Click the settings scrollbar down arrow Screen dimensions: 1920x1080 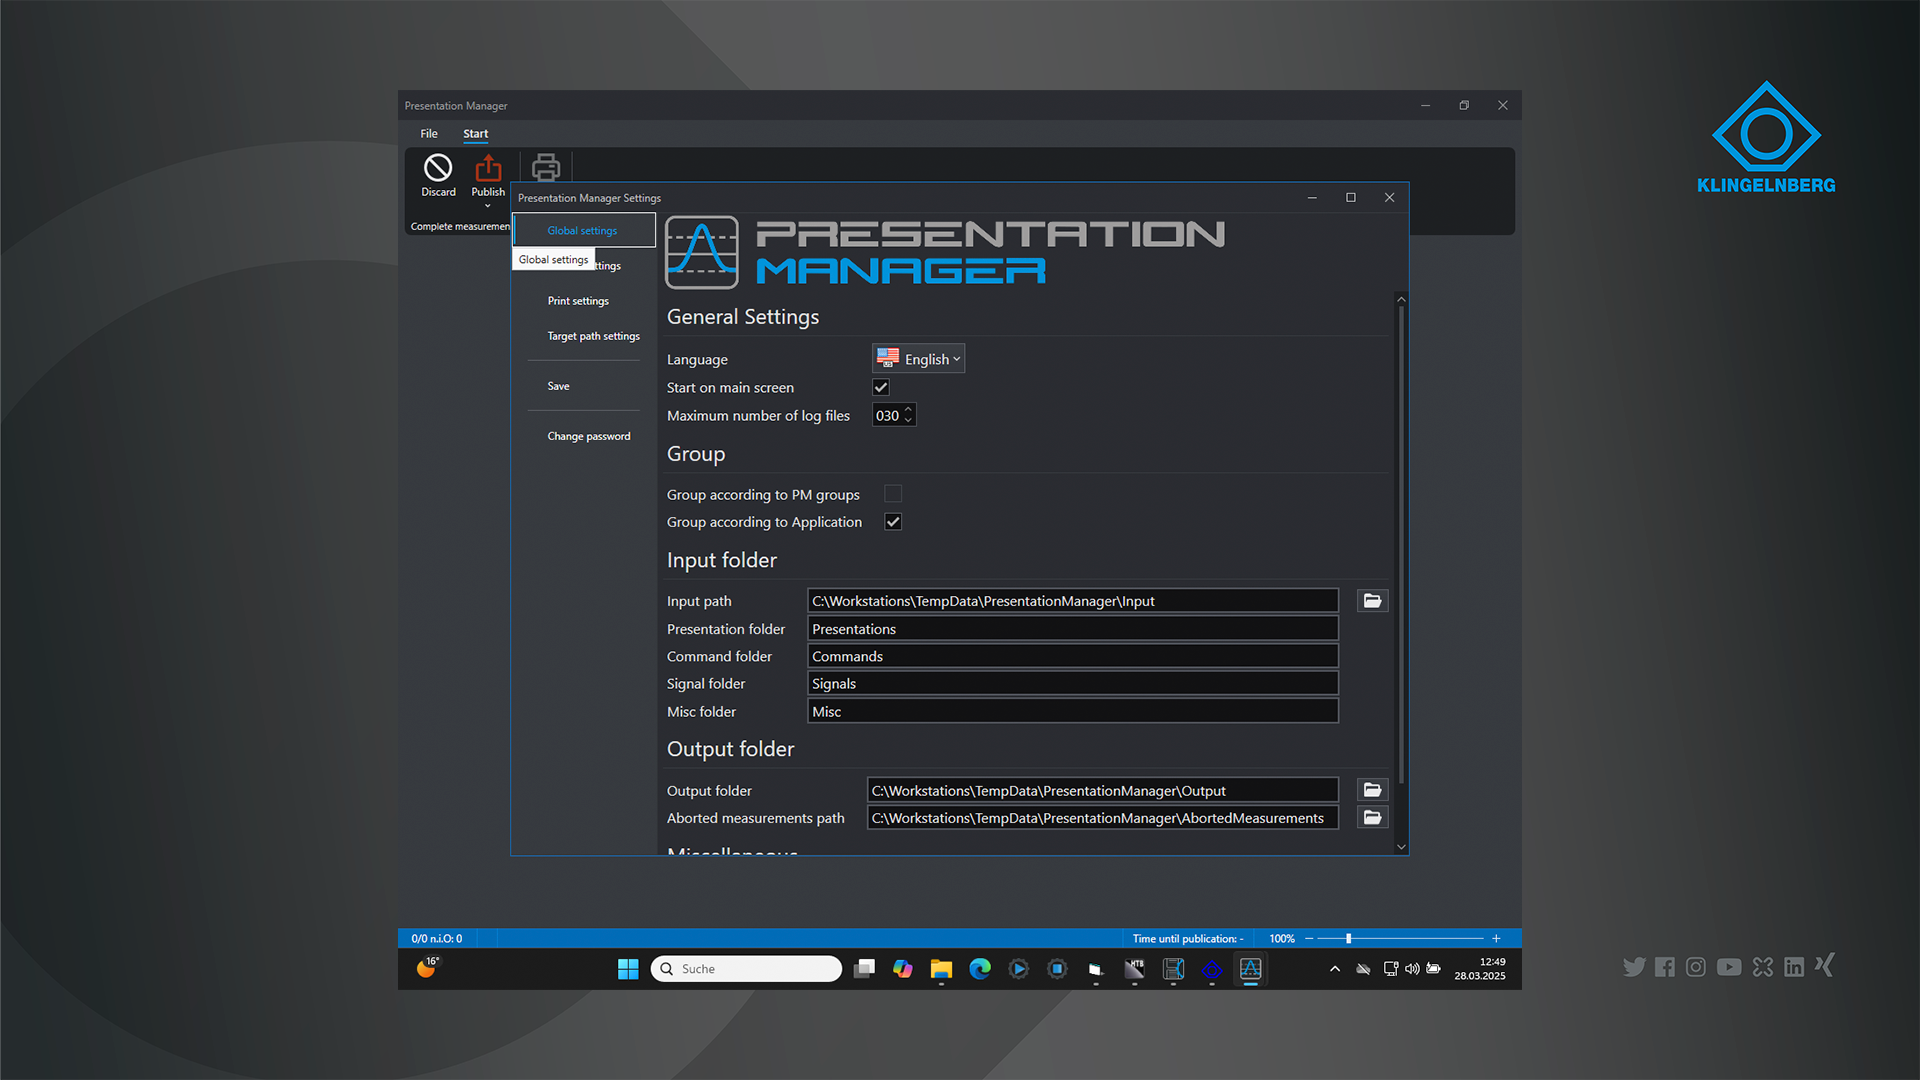[x=1401, y=847]
